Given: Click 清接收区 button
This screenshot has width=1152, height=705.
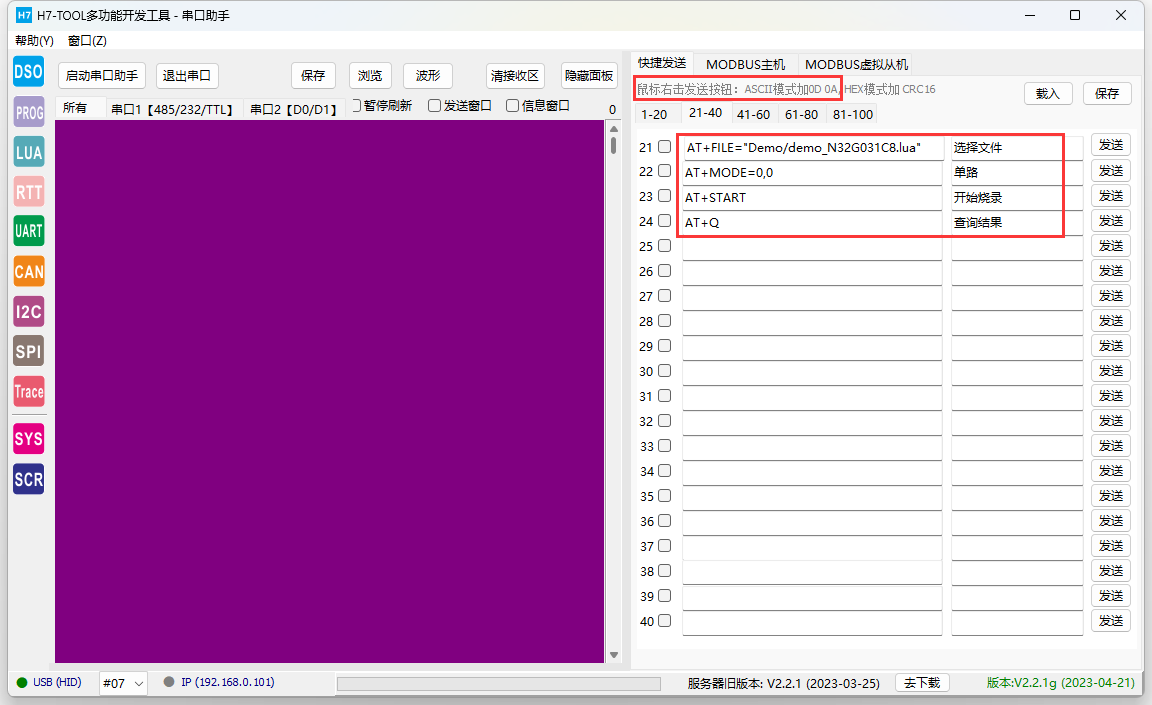Looking at the screenshot, I should click(x=515, y=76).
